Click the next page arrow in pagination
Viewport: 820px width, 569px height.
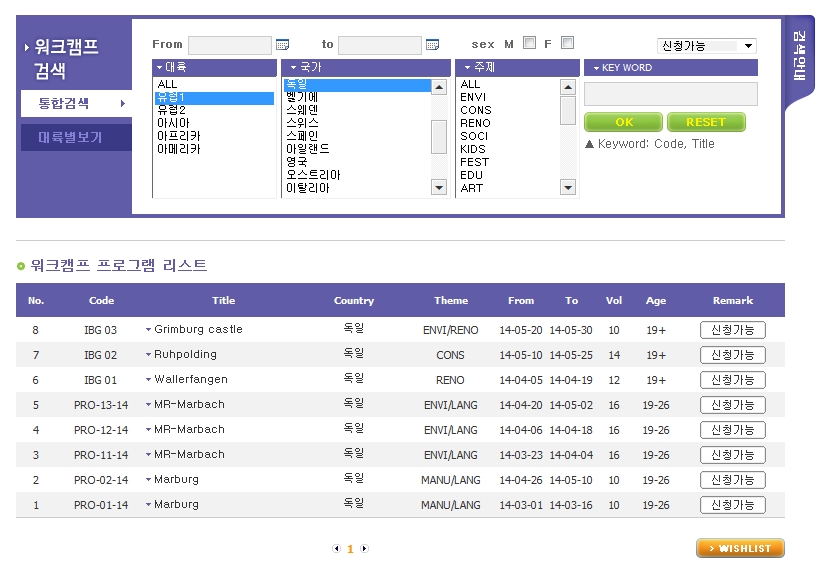[x=364, y=548]
